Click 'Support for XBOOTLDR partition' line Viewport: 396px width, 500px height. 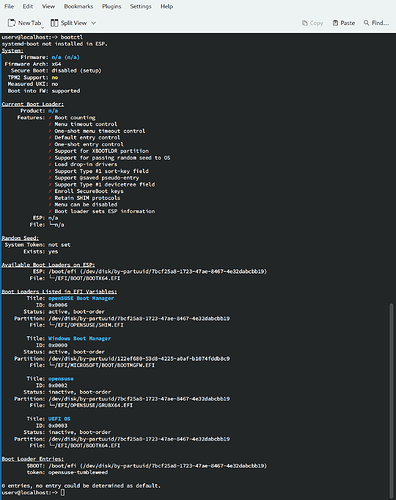click(102, 151)
